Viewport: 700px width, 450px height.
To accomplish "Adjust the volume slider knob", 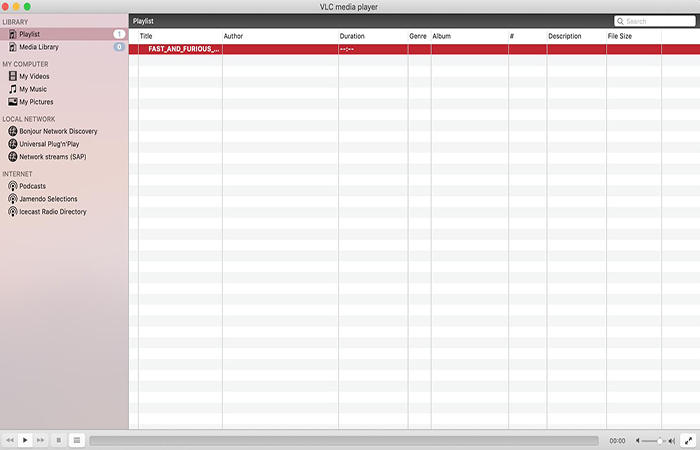I will coord(659,441).
